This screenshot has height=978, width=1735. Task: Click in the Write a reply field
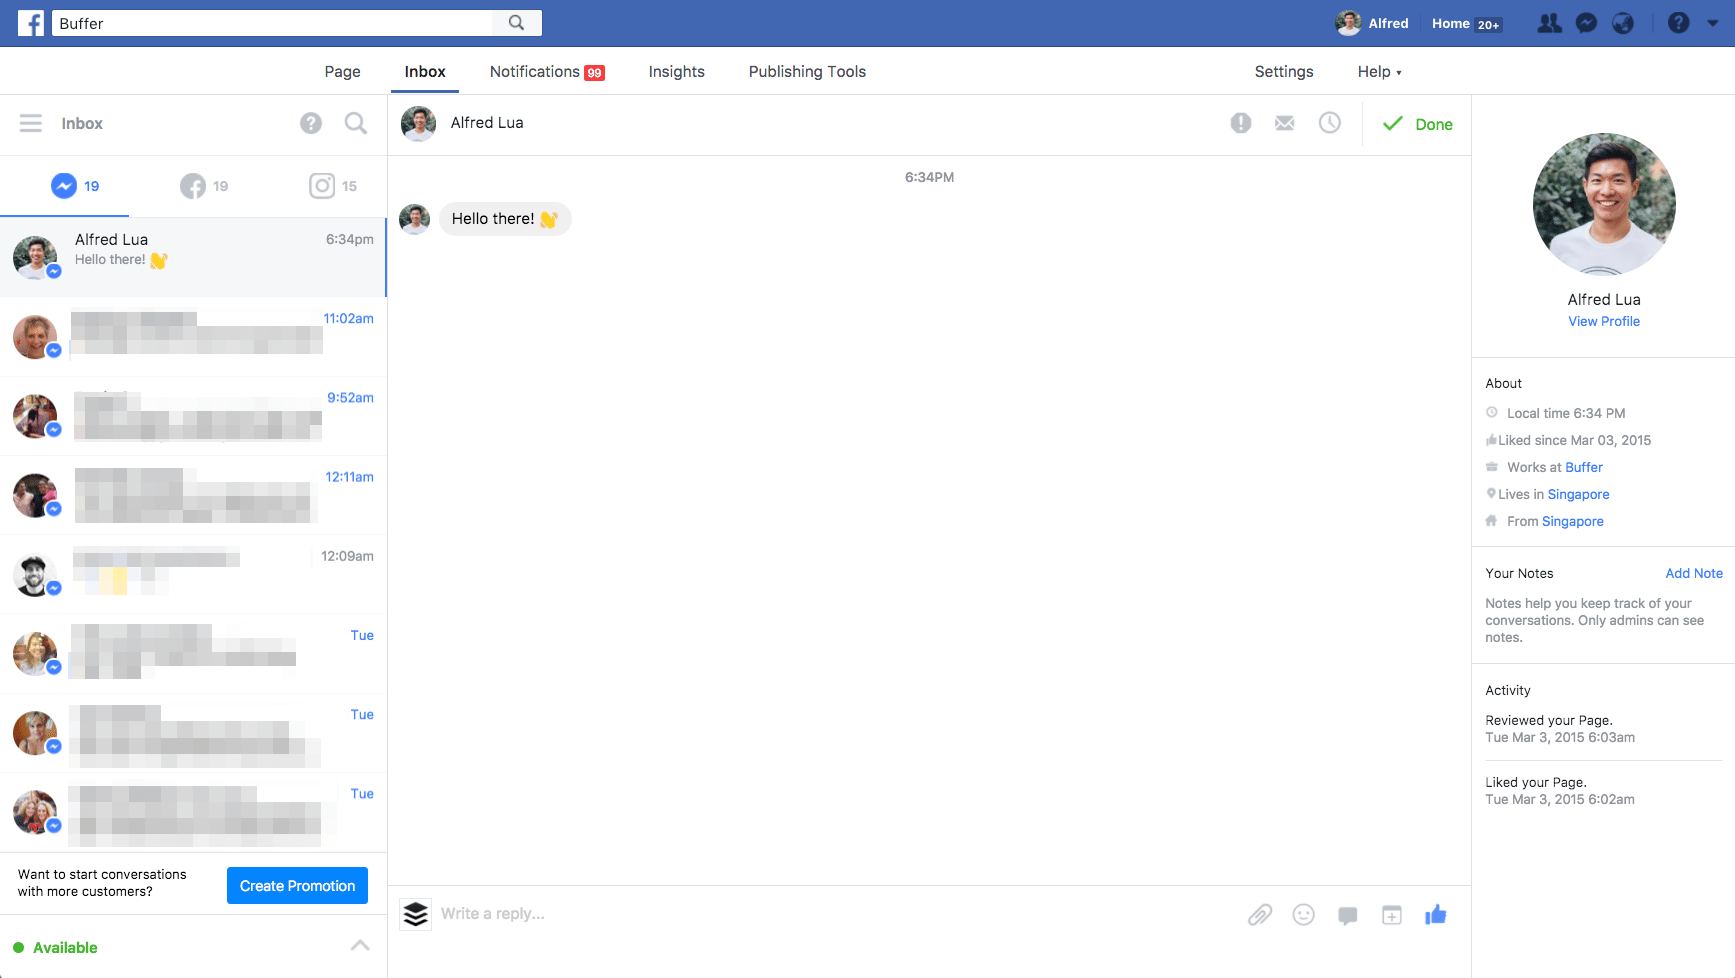pyautogui.click(x=600, y=913)
